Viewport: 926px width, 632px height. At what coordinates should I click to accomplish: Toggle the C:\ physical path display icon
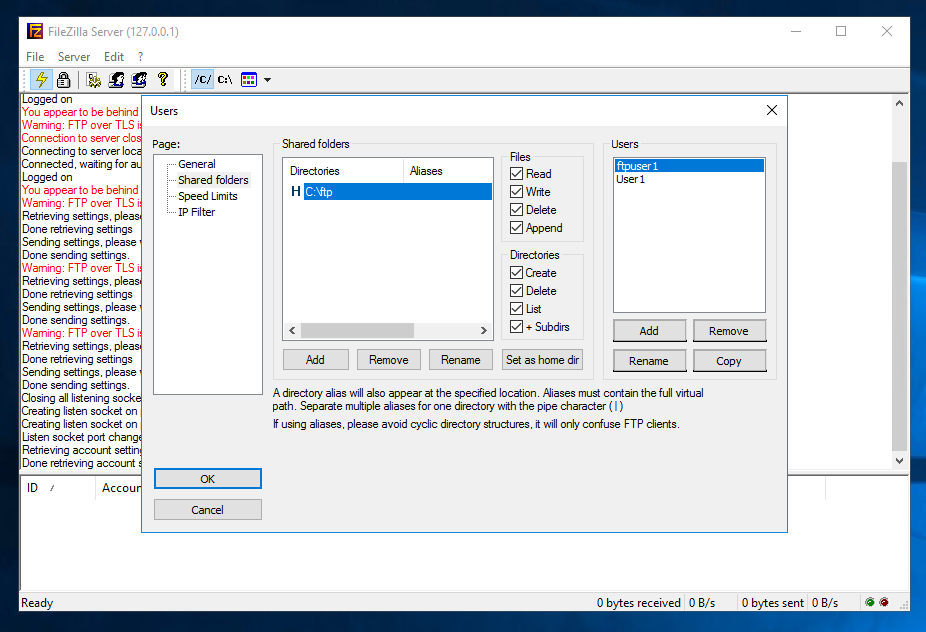[x=224, y=79]
